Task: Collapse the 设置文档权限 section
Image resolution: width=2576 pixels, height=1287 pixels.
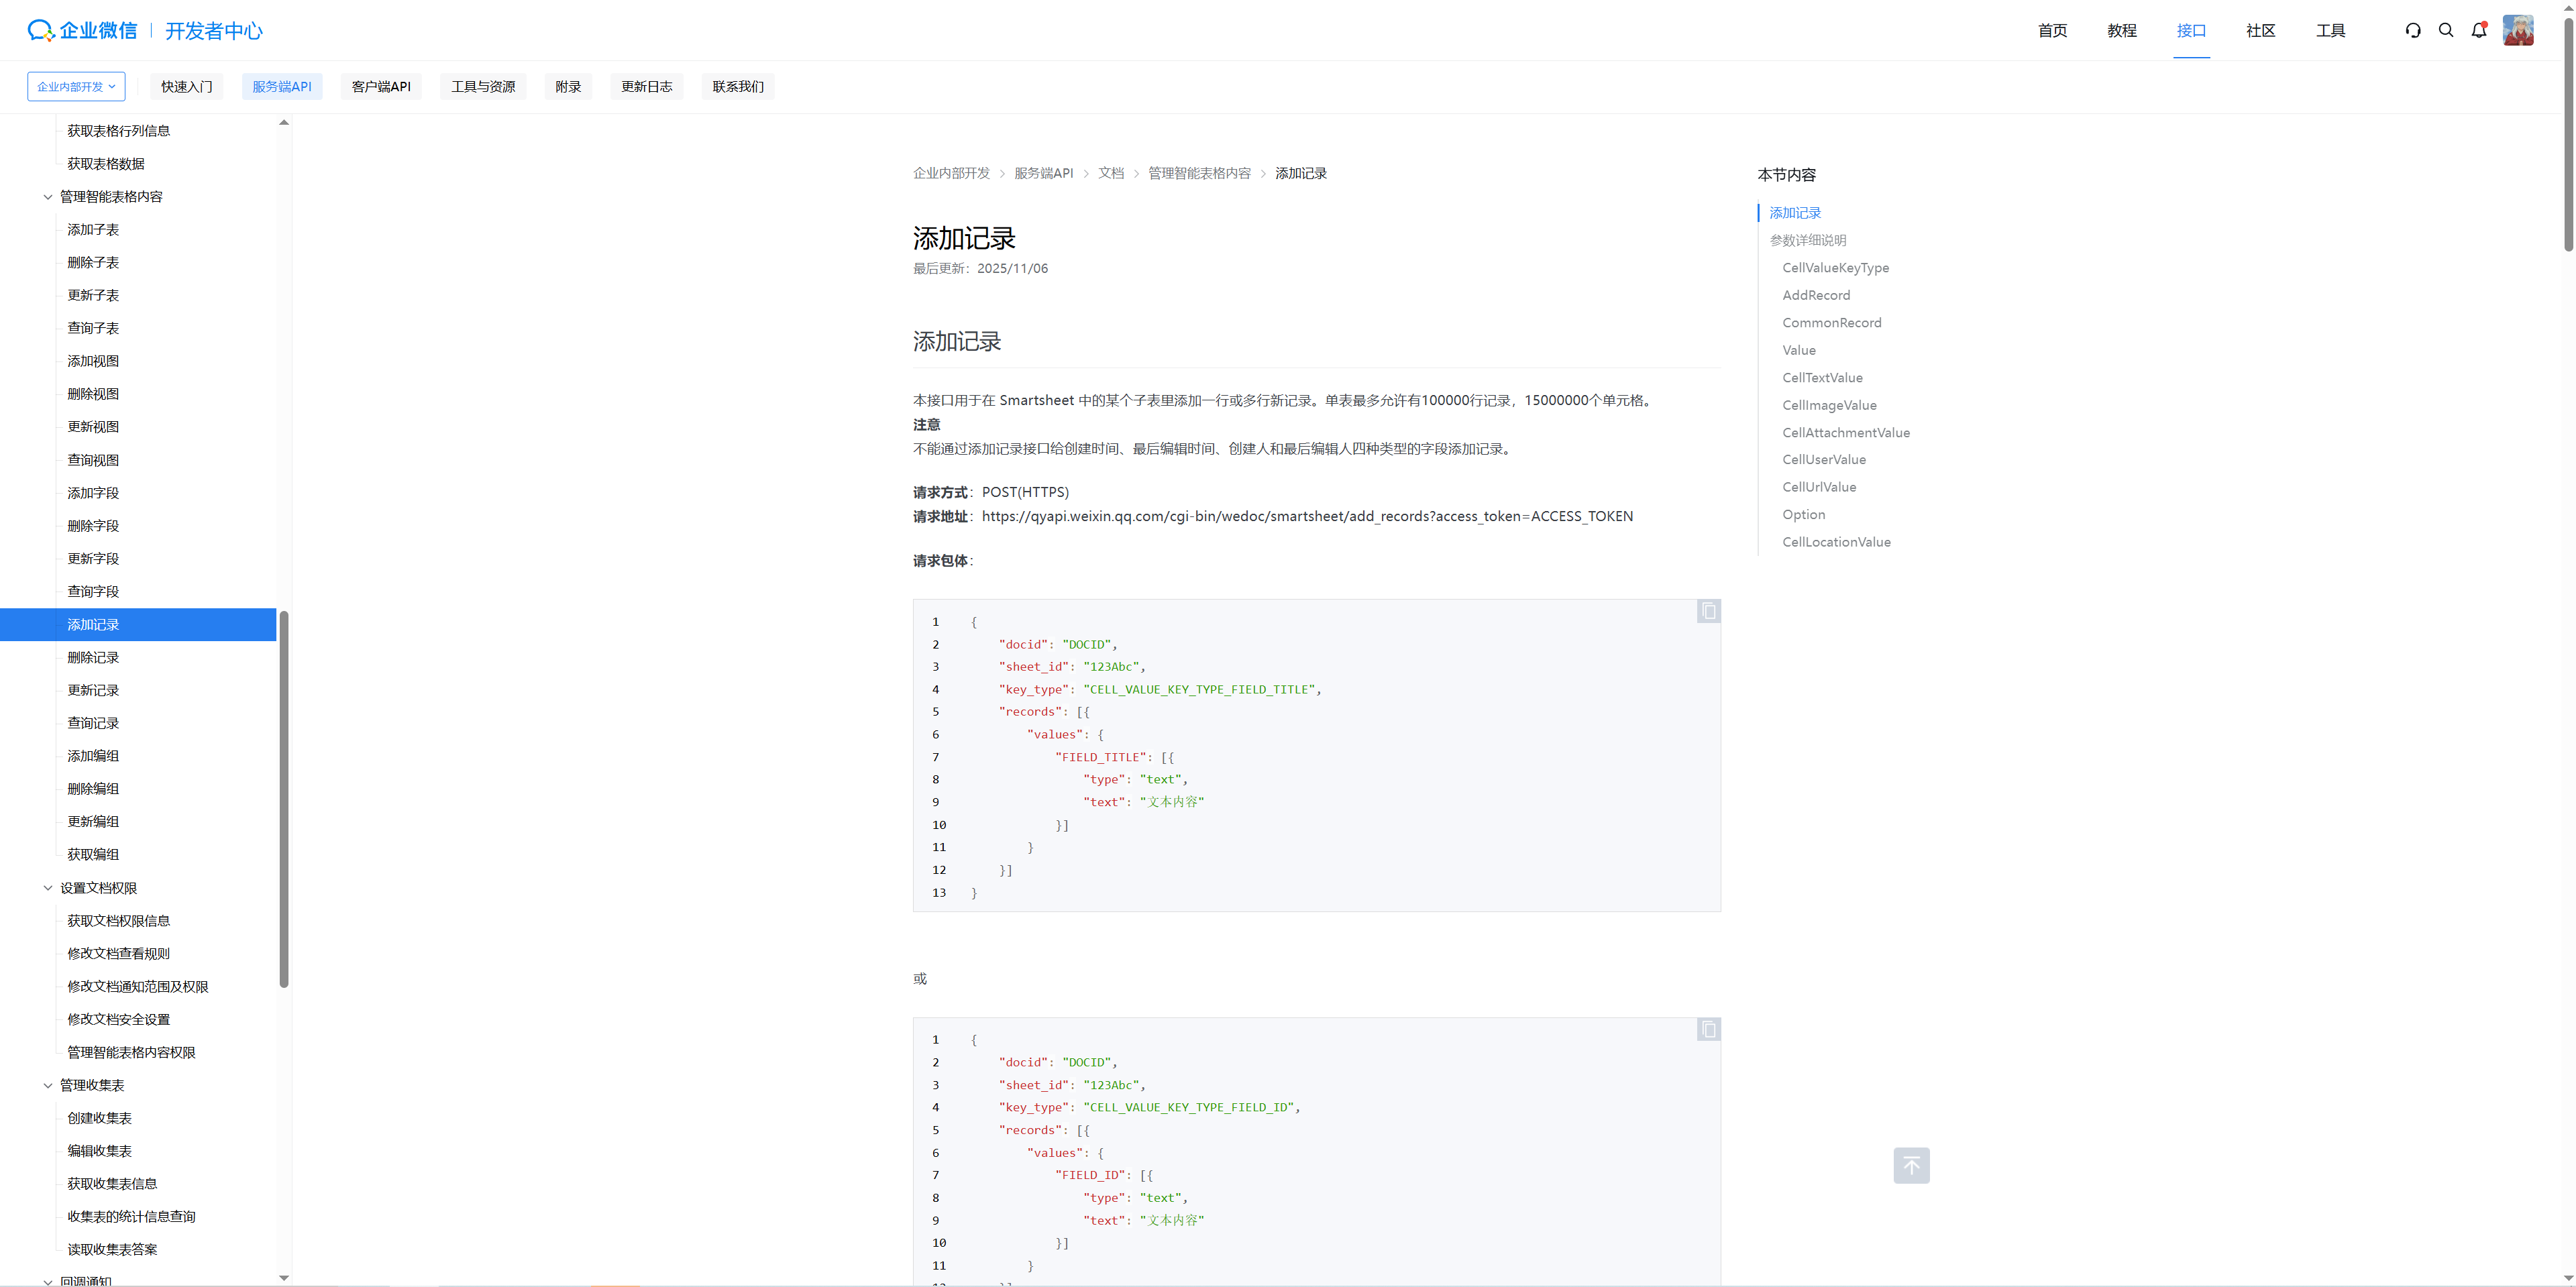Action: [x=47, y=888]
